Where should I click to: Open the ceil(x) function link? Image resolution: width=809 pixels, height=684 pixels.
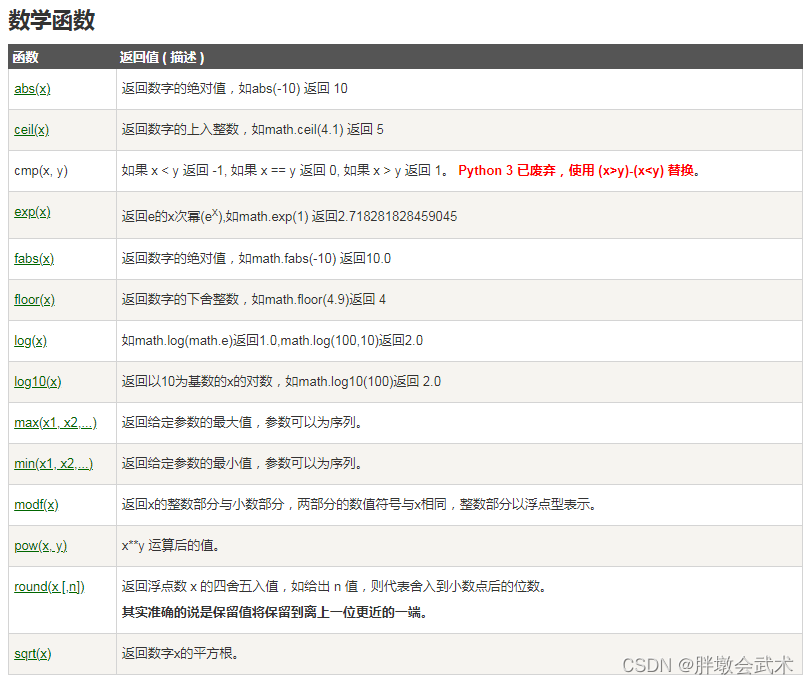pos(31,129)
